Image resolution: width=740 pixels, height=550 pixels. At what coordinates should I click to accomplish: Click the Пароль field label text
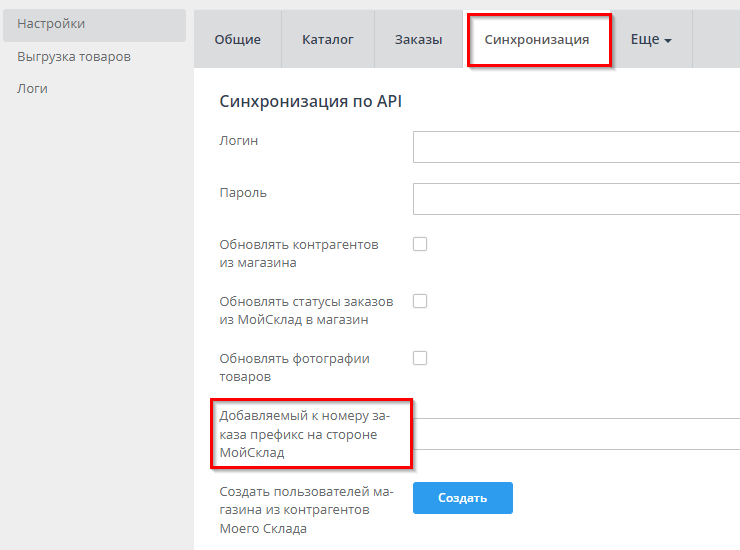(x=243, y=192)
